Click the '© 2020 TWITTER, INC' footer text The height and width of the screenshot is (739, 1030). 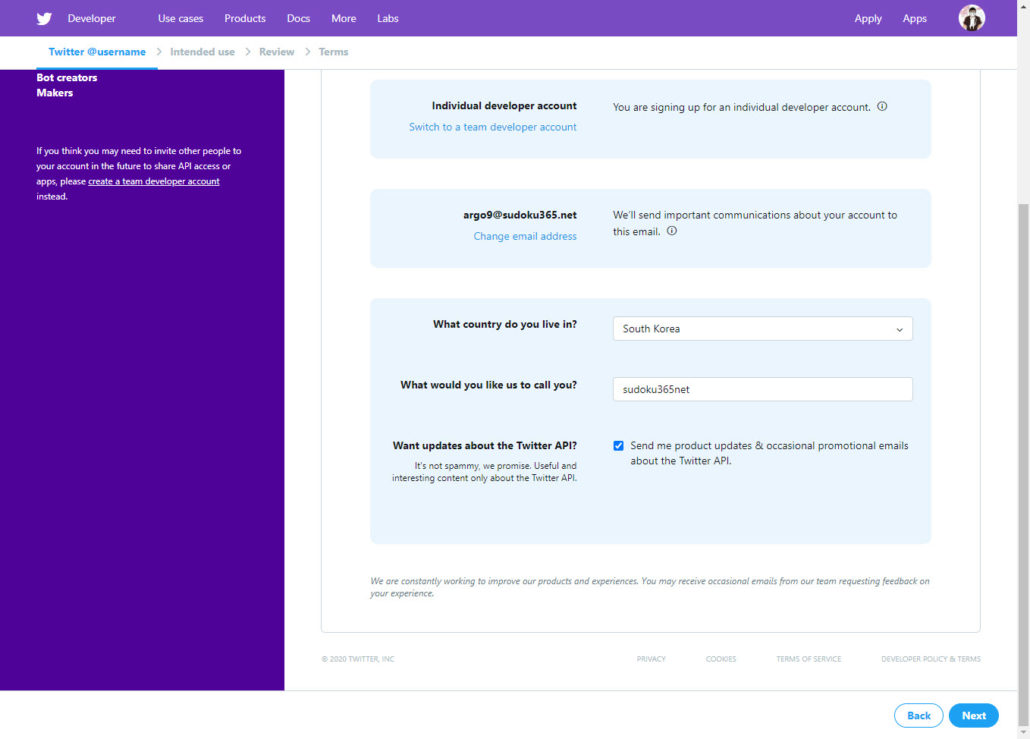(x=358, y=659)
